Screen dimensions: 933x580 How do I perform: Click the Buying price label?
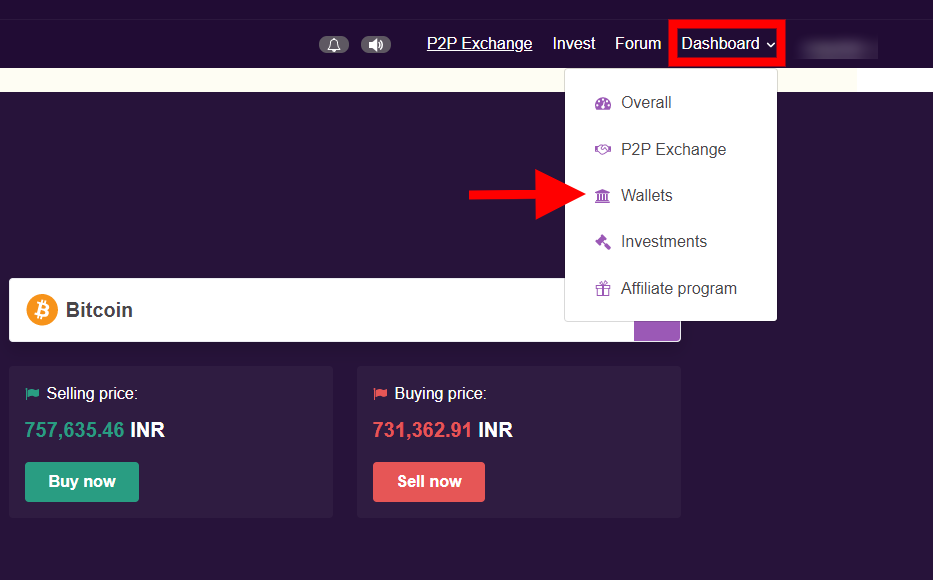pos(440,394)
